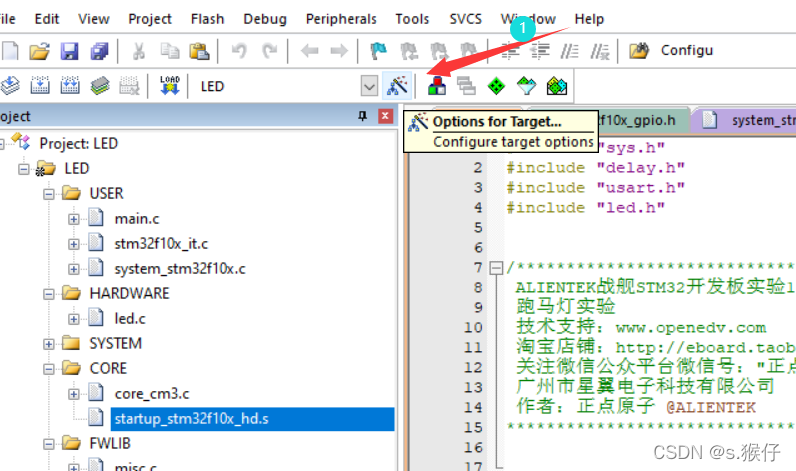The image size is (796, 471).
Task: Open the SVCS menu
Action: point(466,19)
